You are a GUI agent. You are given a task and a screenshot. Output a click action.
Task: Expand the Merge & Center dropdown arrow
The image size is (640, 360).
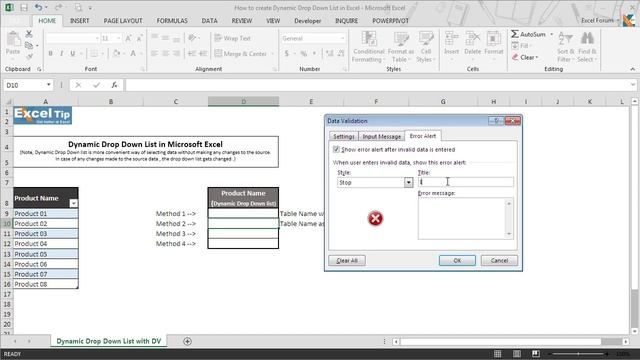pos(272,53)
